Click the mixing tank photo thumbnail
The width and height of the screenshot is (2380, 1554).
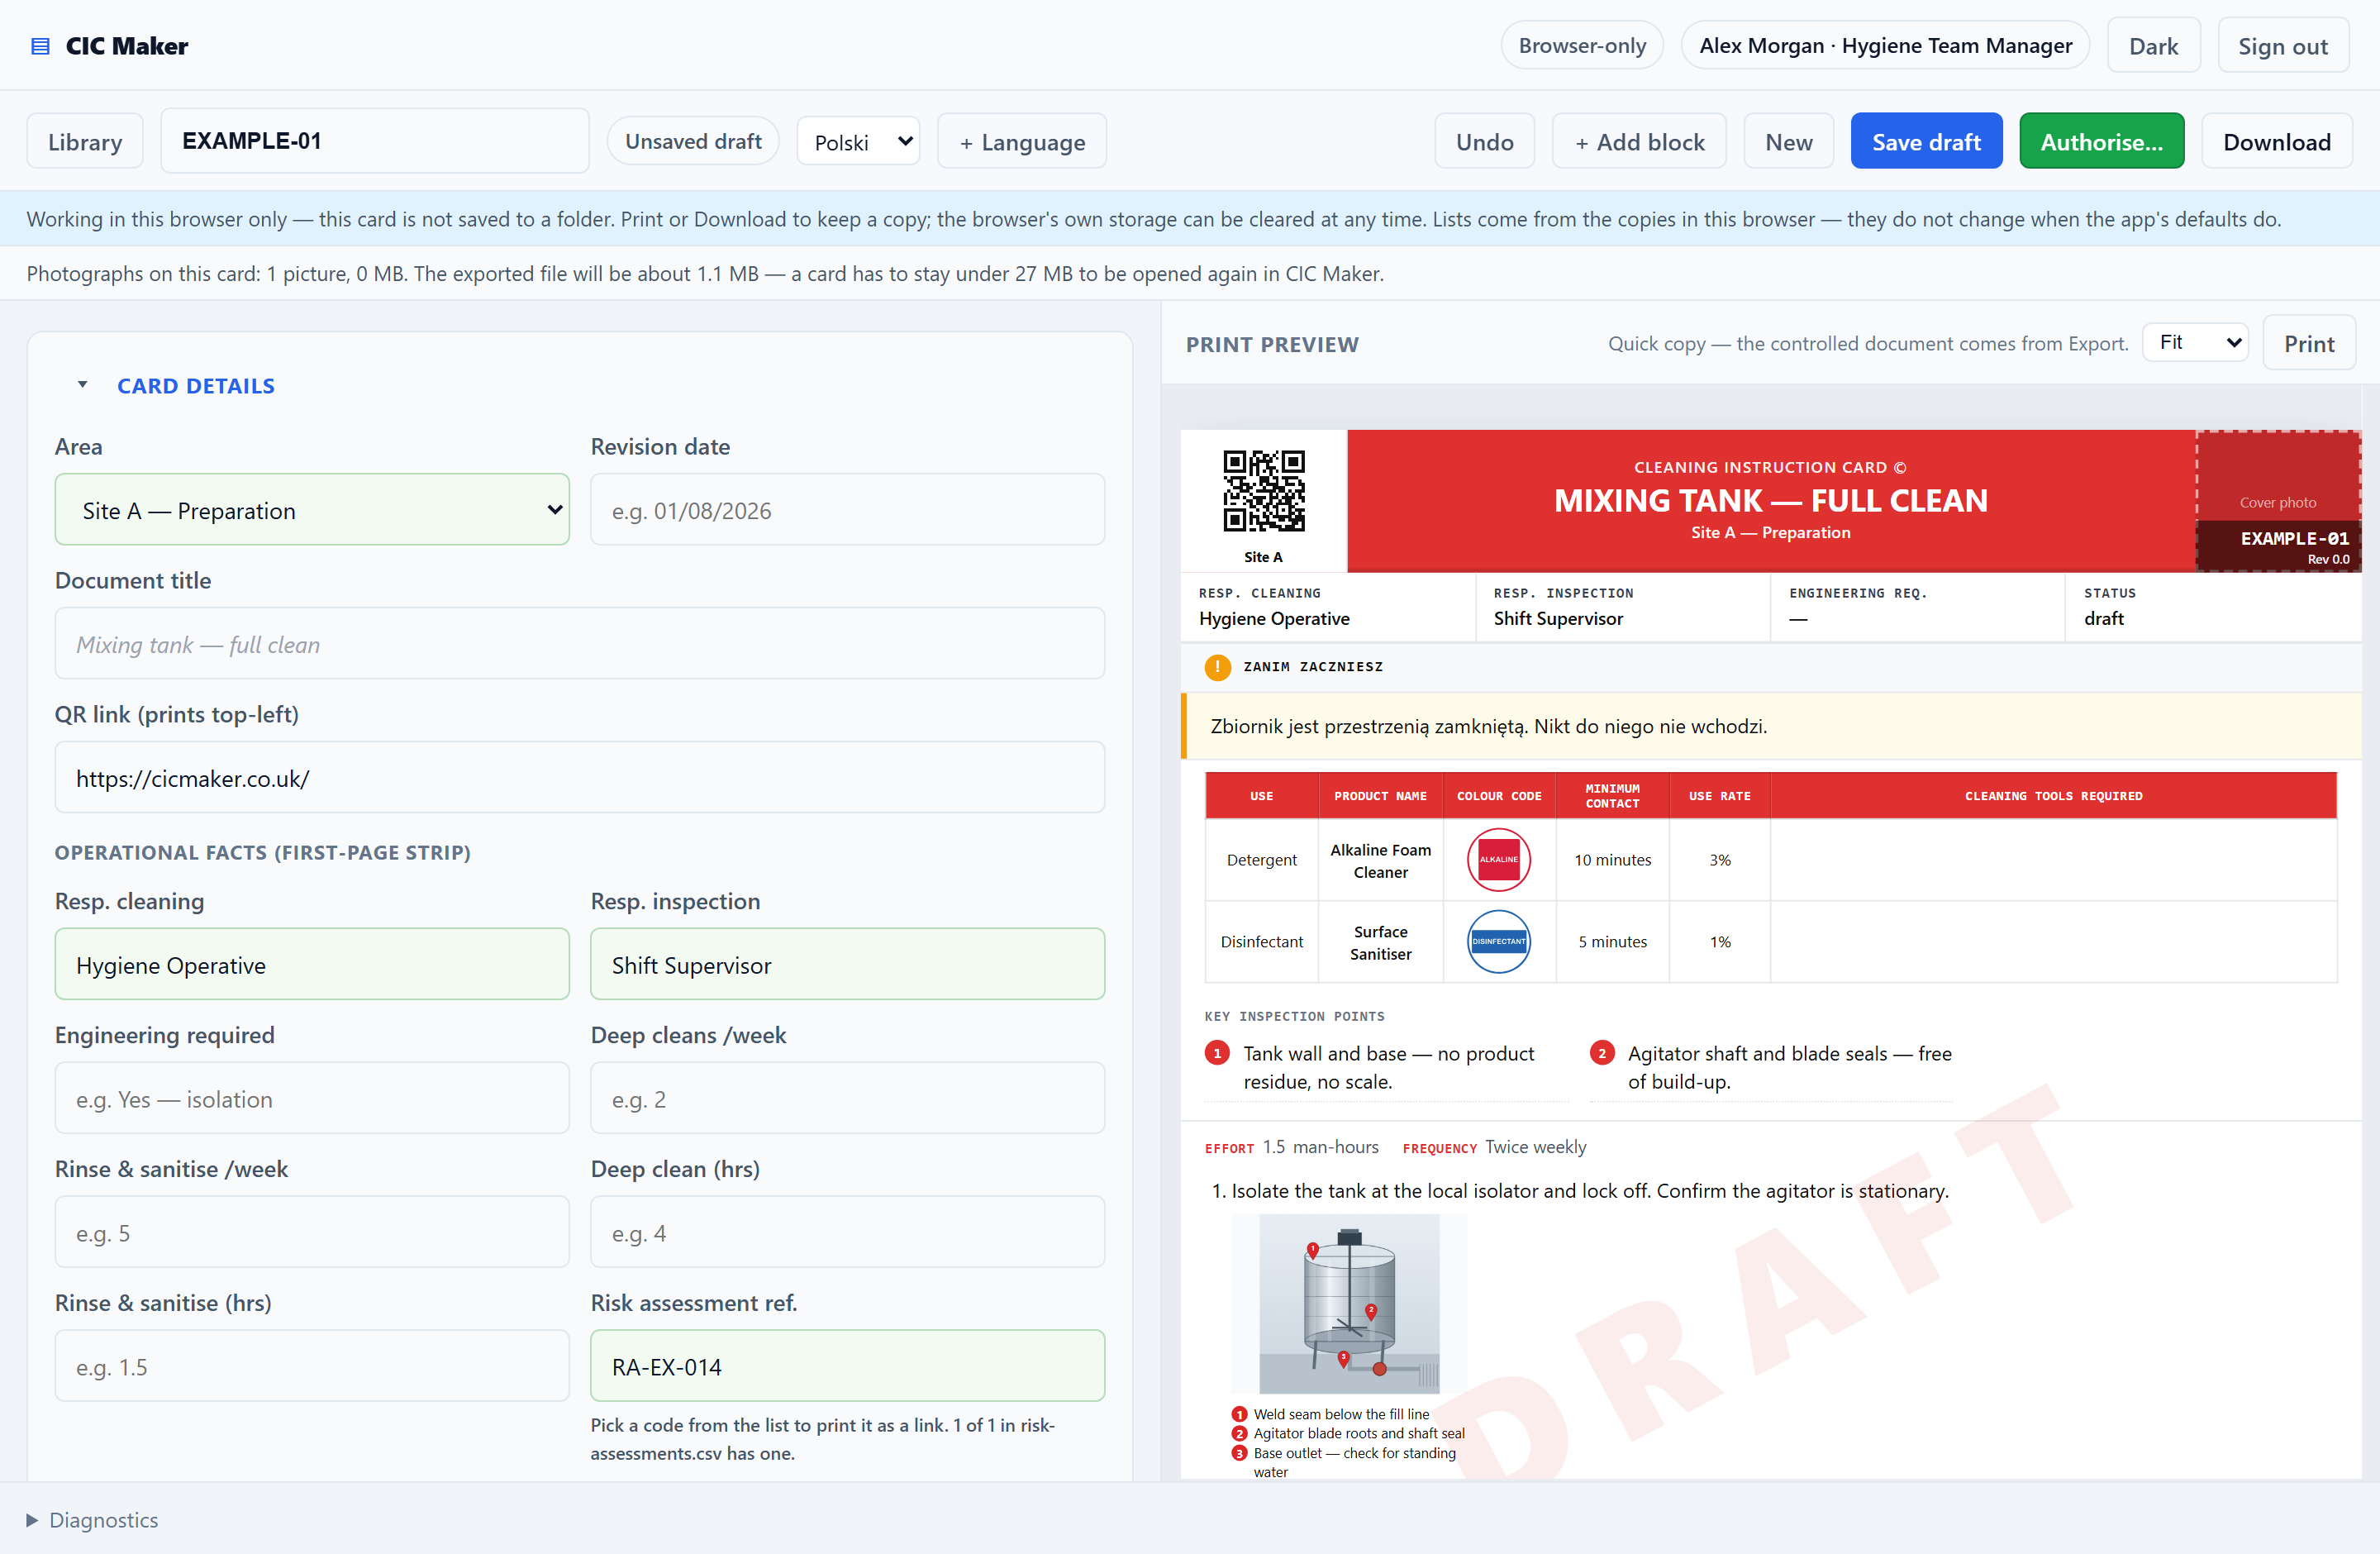[1349, 1303]
